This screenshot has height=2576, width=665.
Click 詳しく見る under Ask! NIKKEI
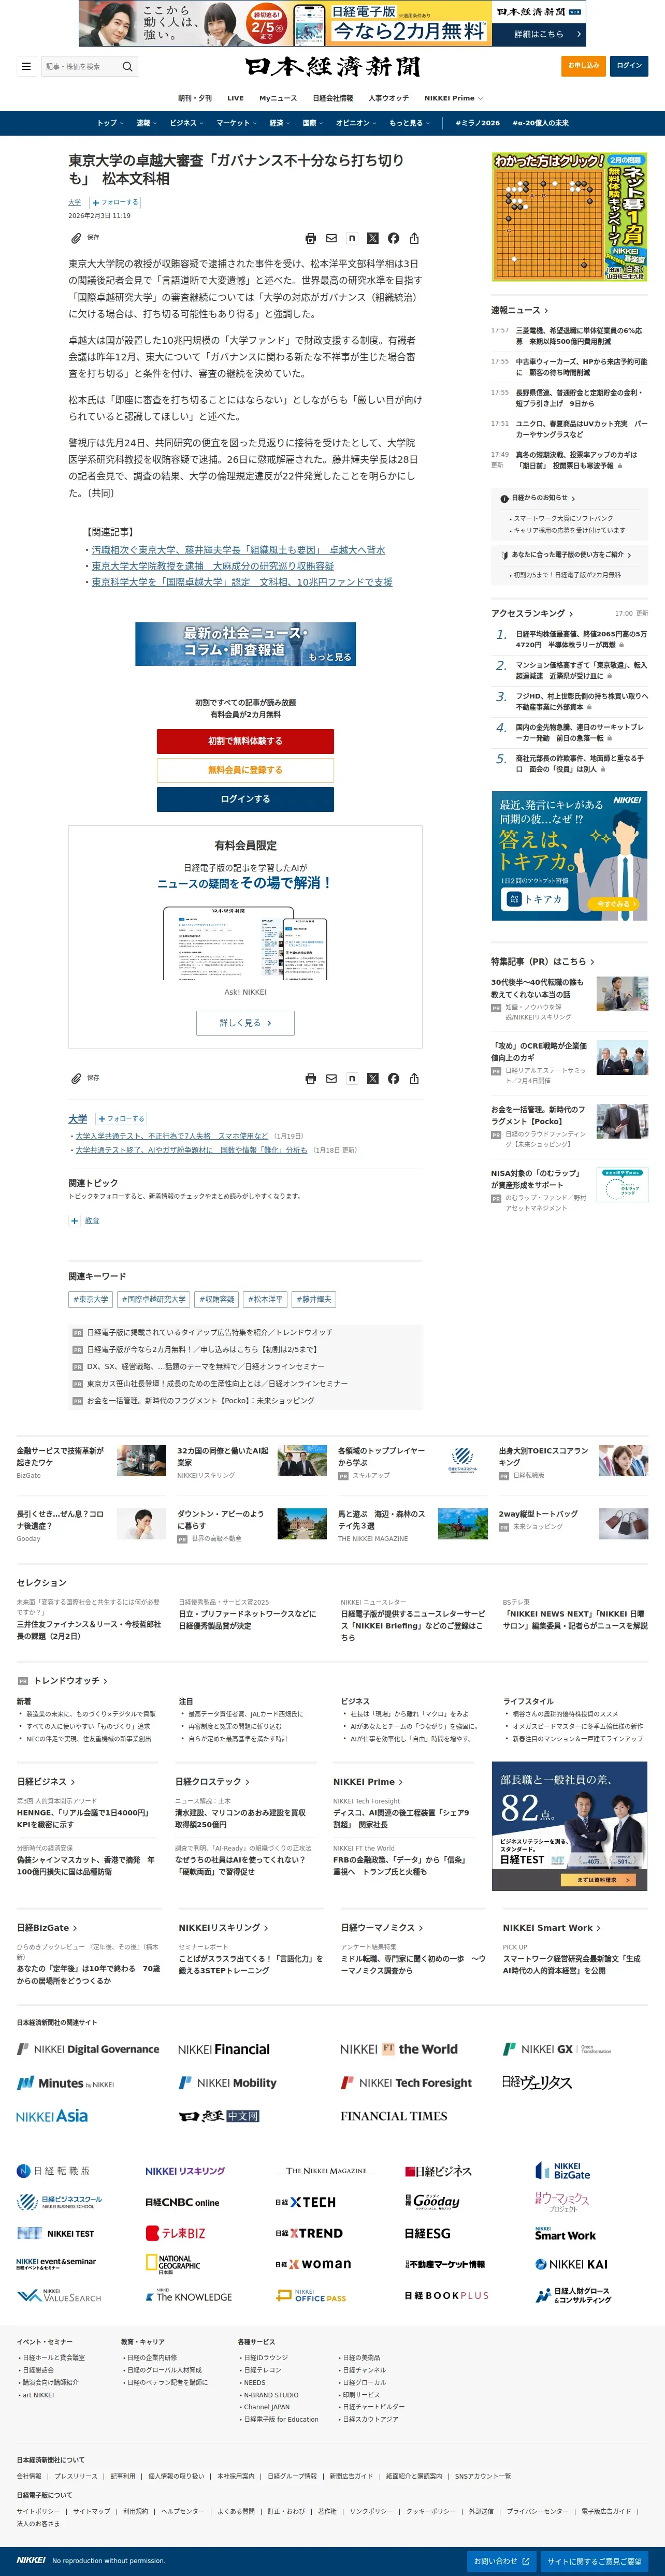tap(245, 1023)
